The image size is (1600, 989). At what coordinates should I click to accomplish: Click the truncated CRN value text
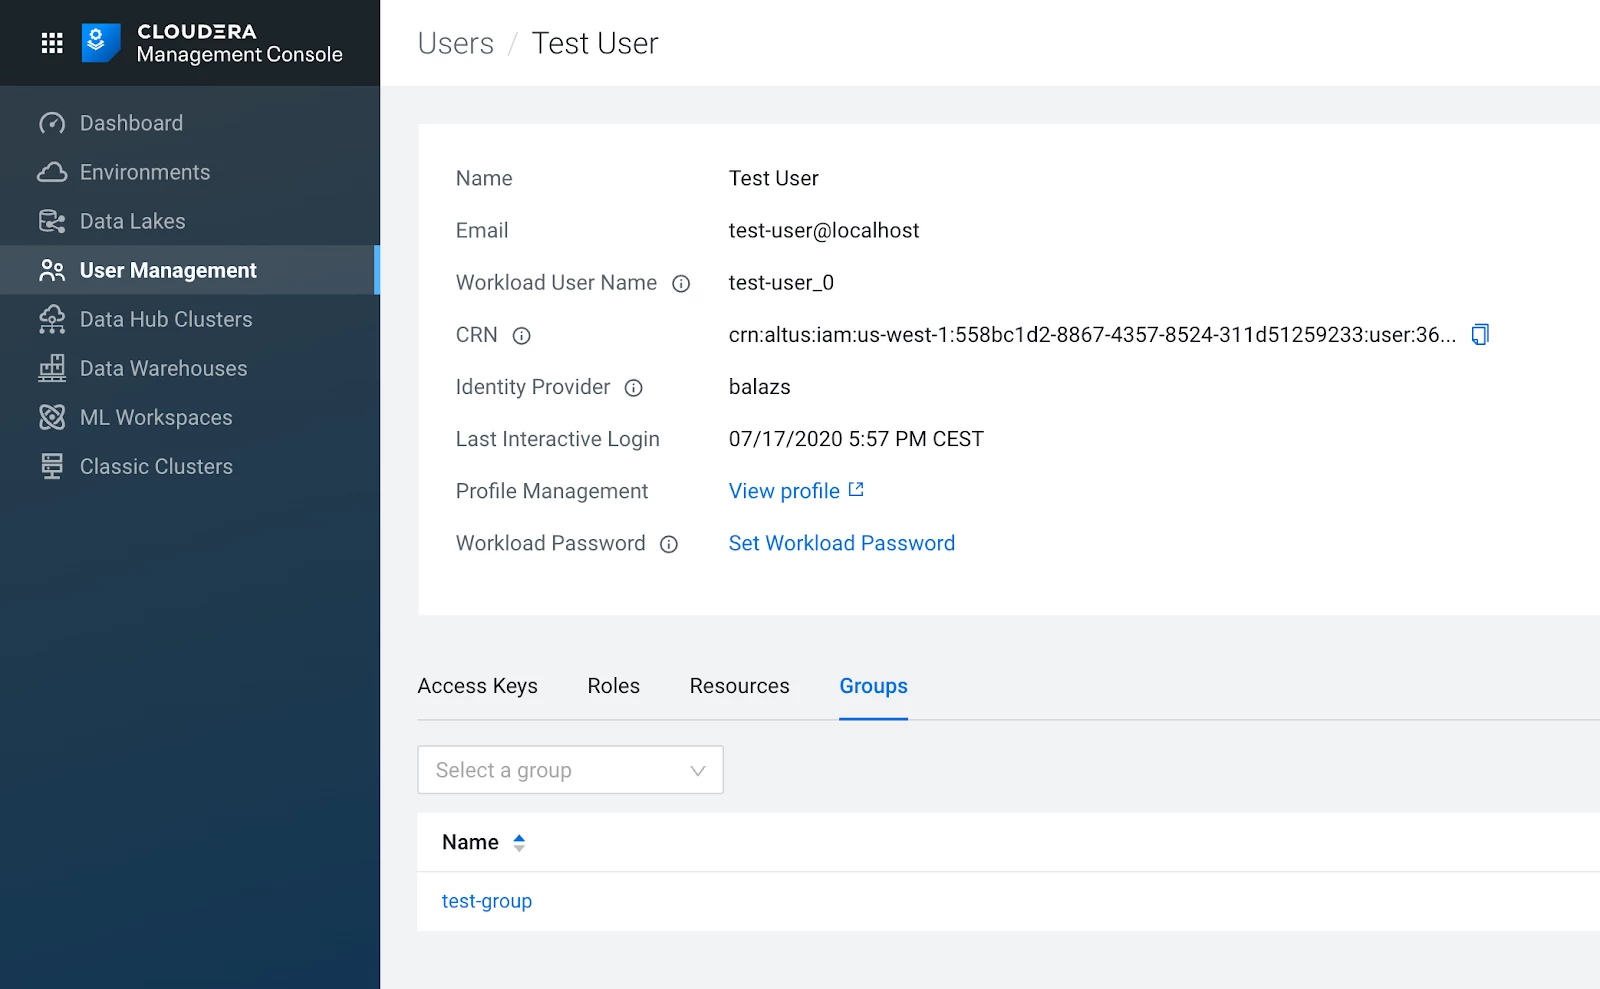[1092, 335]
